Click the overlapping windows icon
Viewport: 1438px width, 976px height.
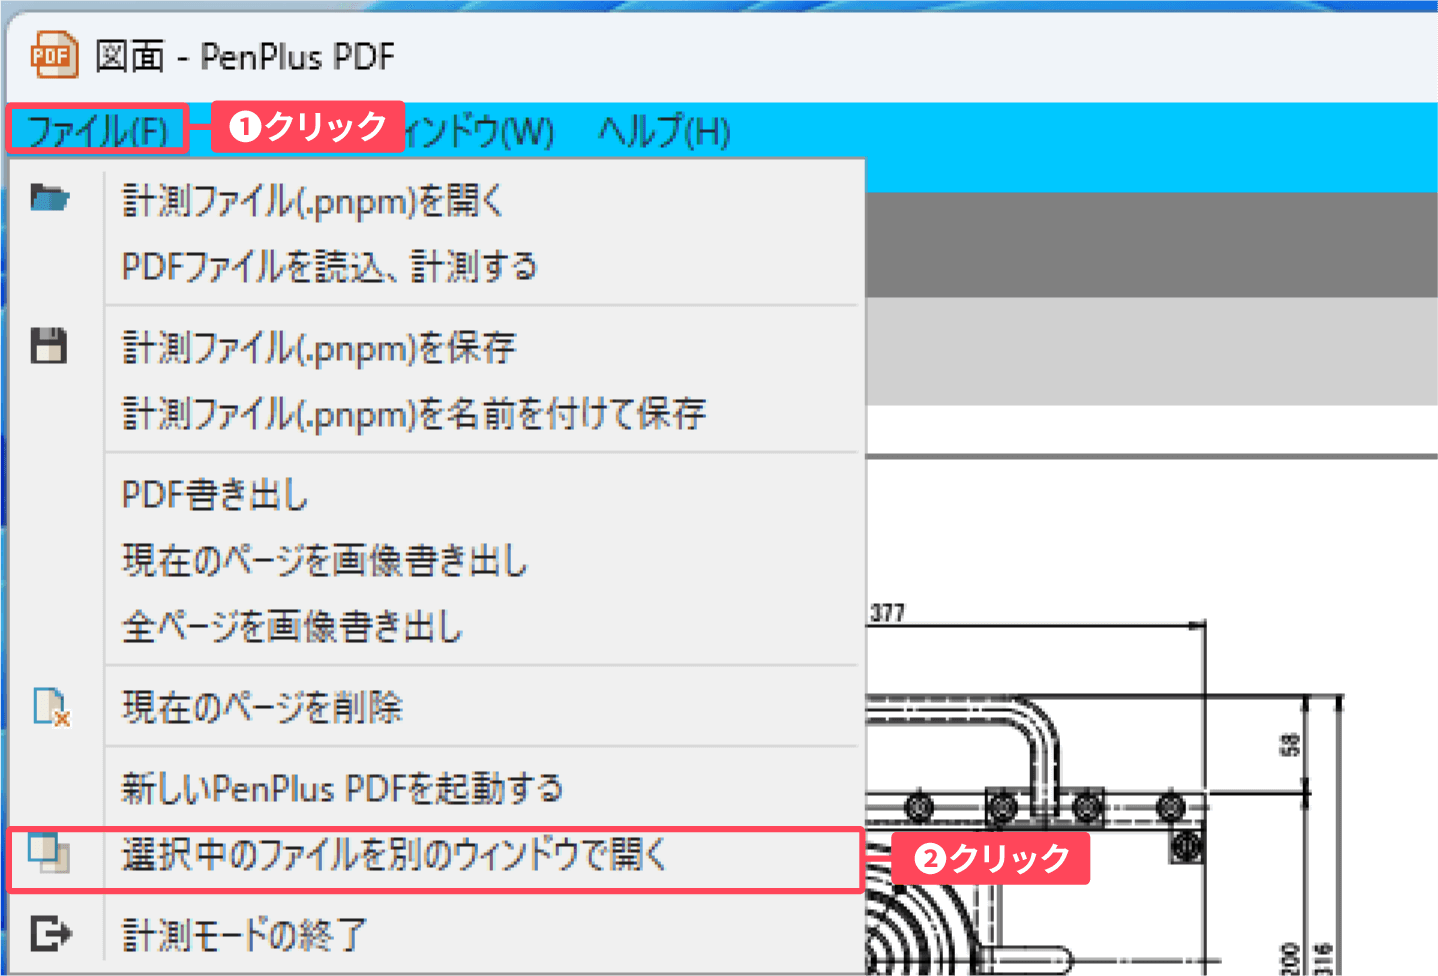point(48,853)
